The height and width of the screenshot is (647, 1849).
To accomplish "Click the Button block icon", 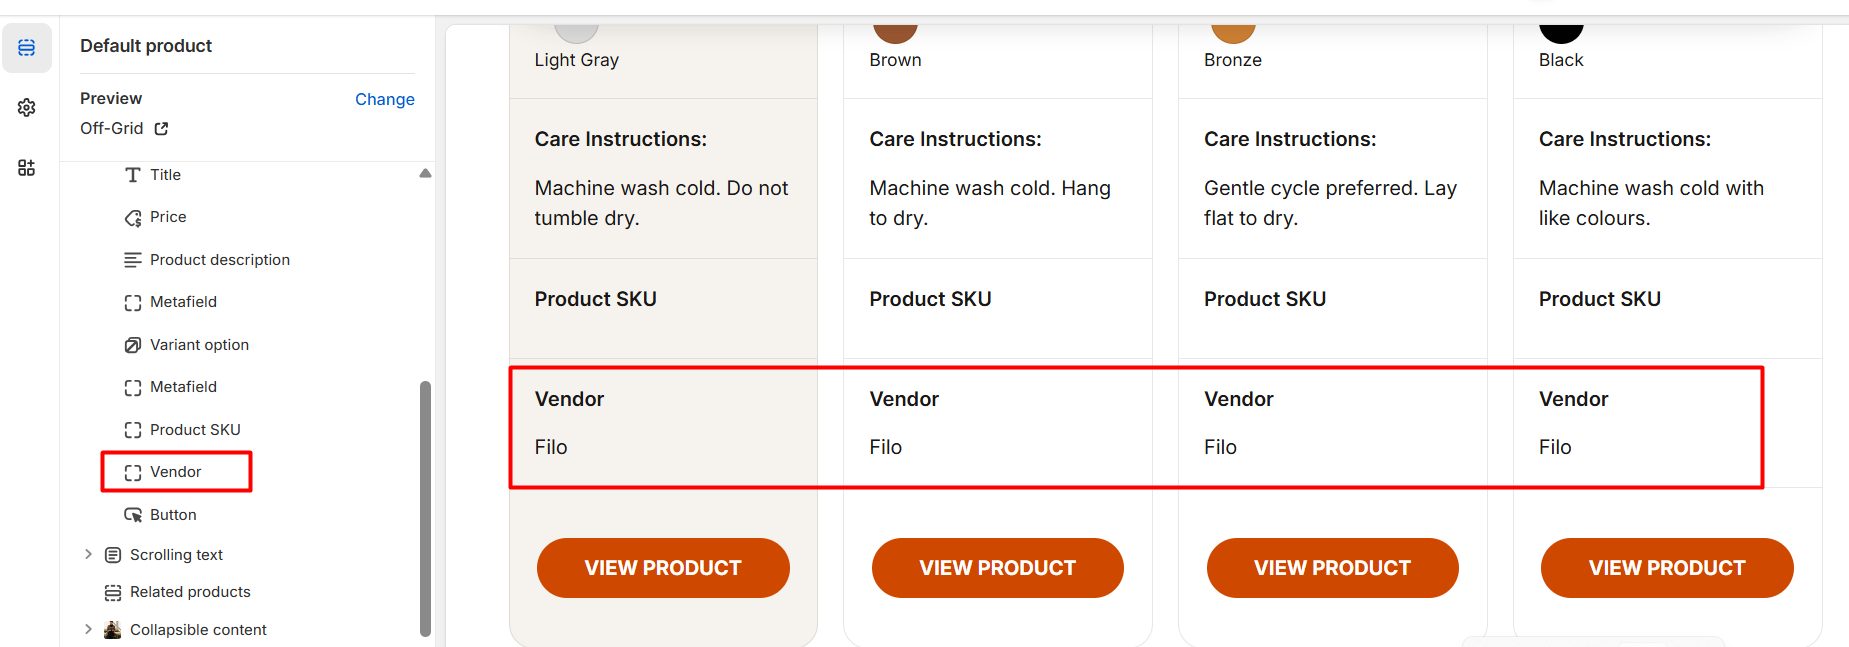I will (133, 515).
